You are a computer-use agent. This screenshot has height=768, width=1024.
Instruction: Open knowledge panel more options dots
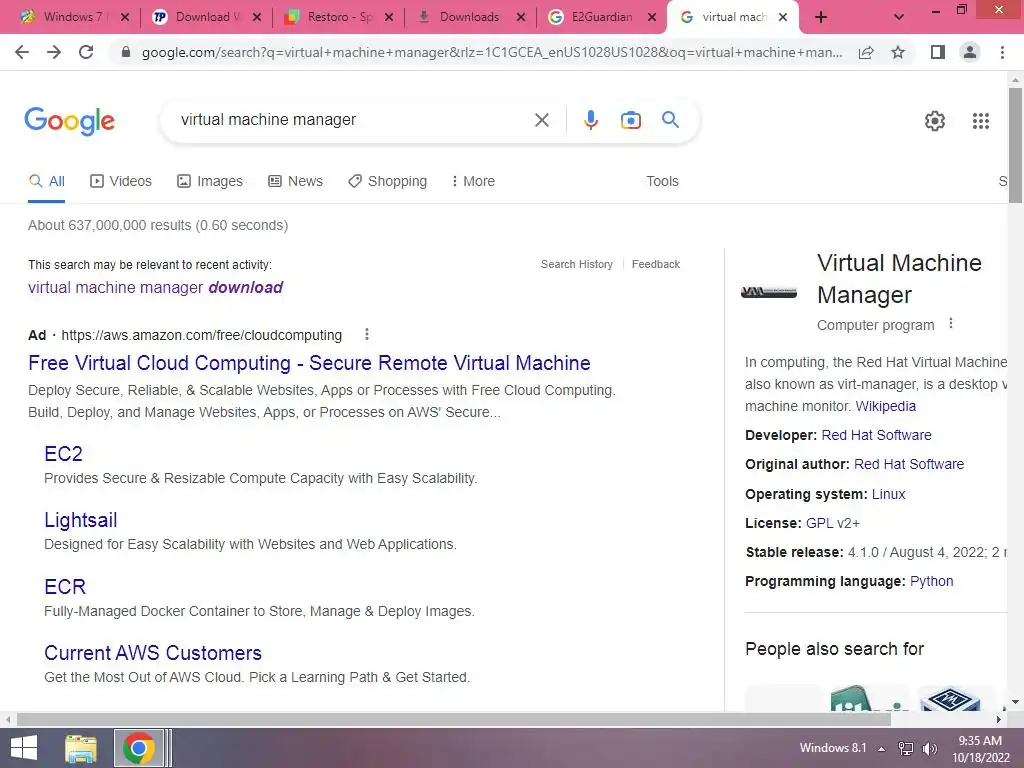[951, 323]
